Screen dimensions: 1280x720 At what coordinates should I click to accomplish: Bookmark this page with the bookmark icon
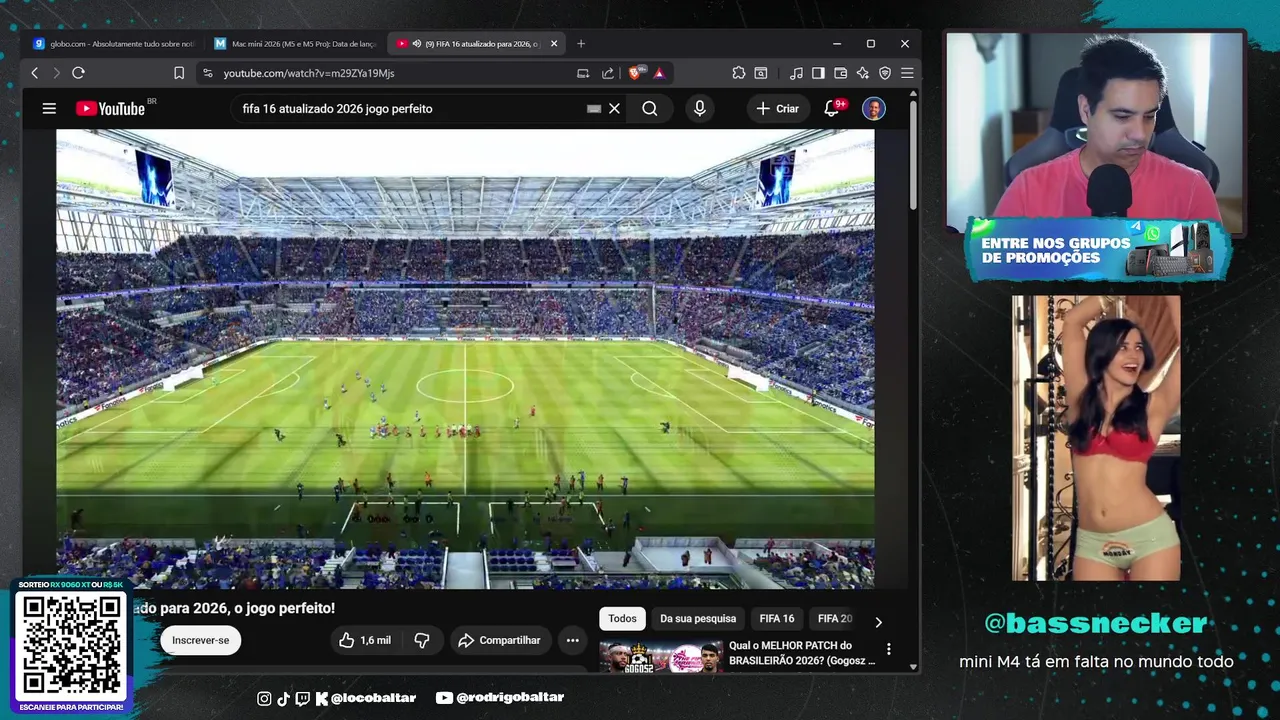tap(179, 73)
